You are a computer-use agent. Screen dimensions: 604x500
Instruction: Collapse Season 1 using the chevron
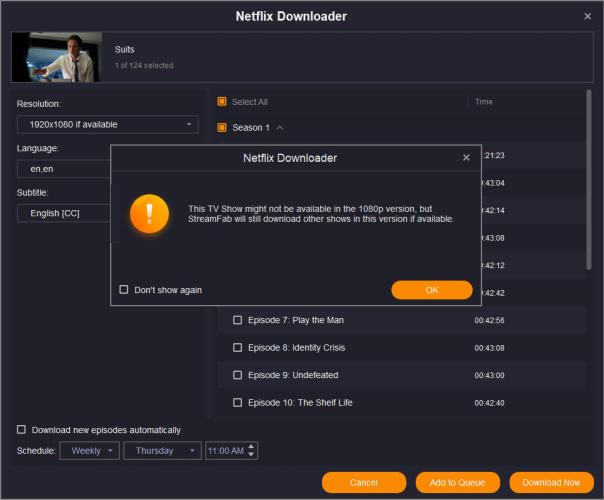click(280, 128)
